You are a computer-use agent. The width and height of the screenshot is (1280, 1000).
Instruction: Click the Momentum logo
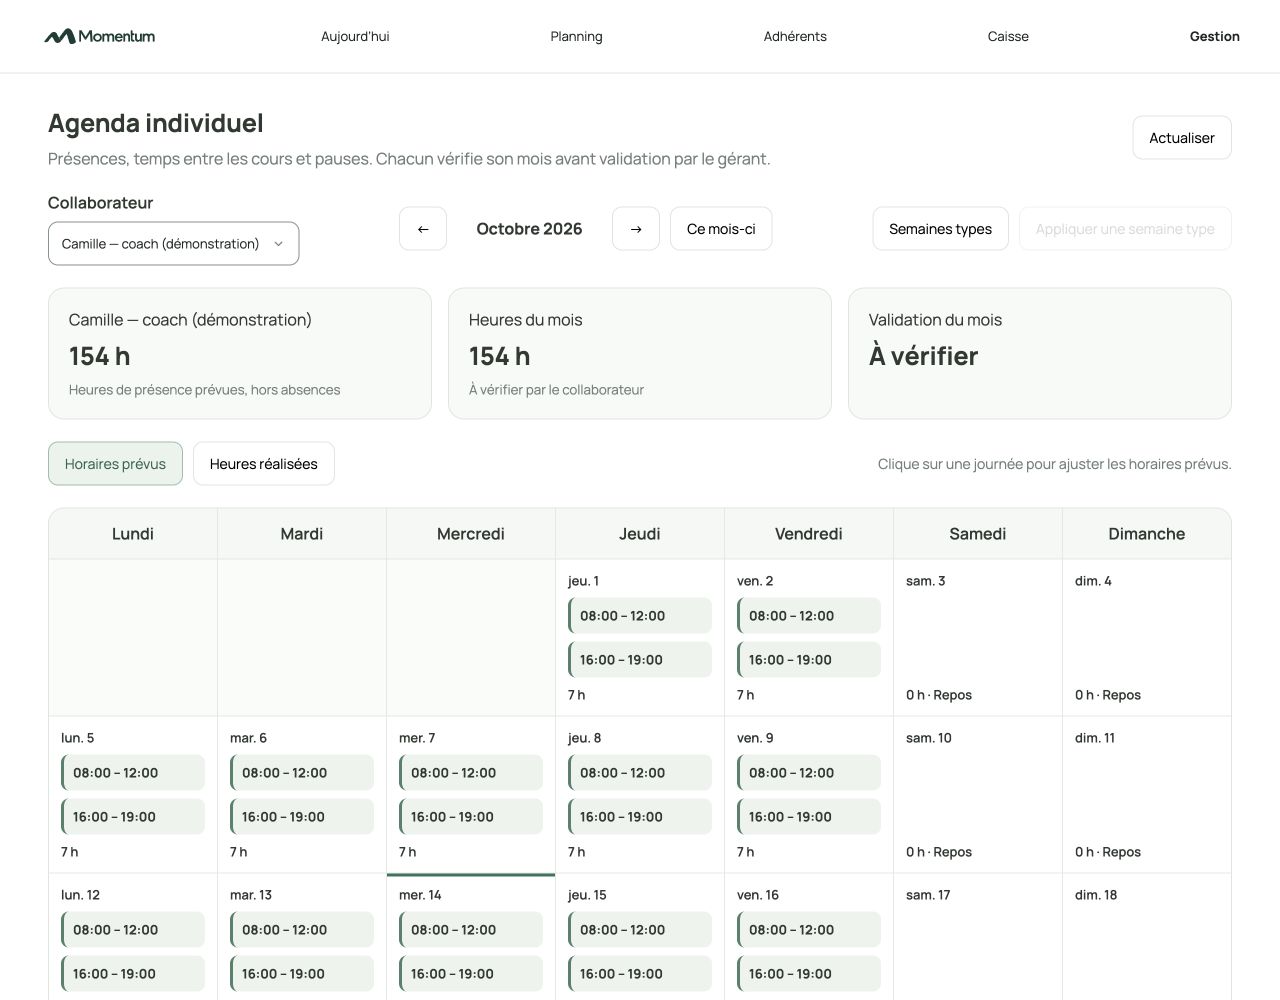[100, 36]
